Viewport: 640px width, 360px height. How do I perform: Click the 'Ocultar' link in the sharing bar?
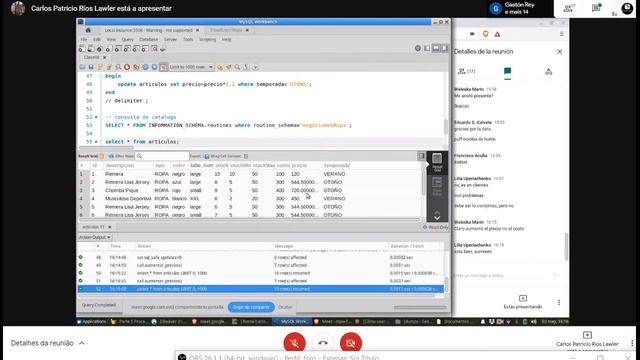point(285,307)
